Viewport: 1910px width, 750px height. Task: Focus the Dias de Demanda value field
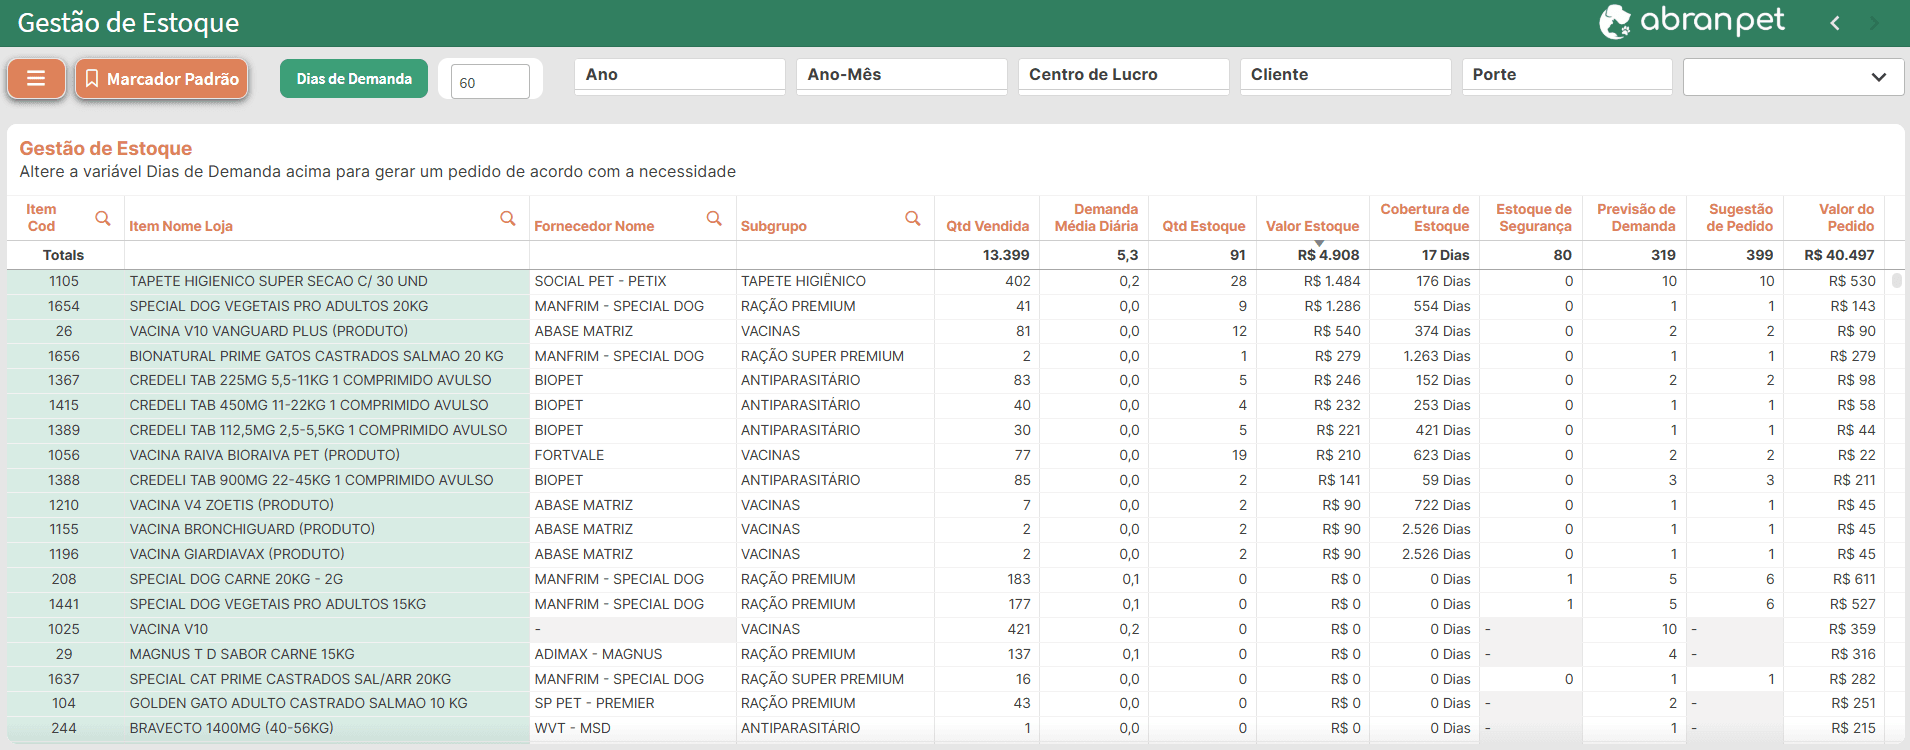(490, 82)
